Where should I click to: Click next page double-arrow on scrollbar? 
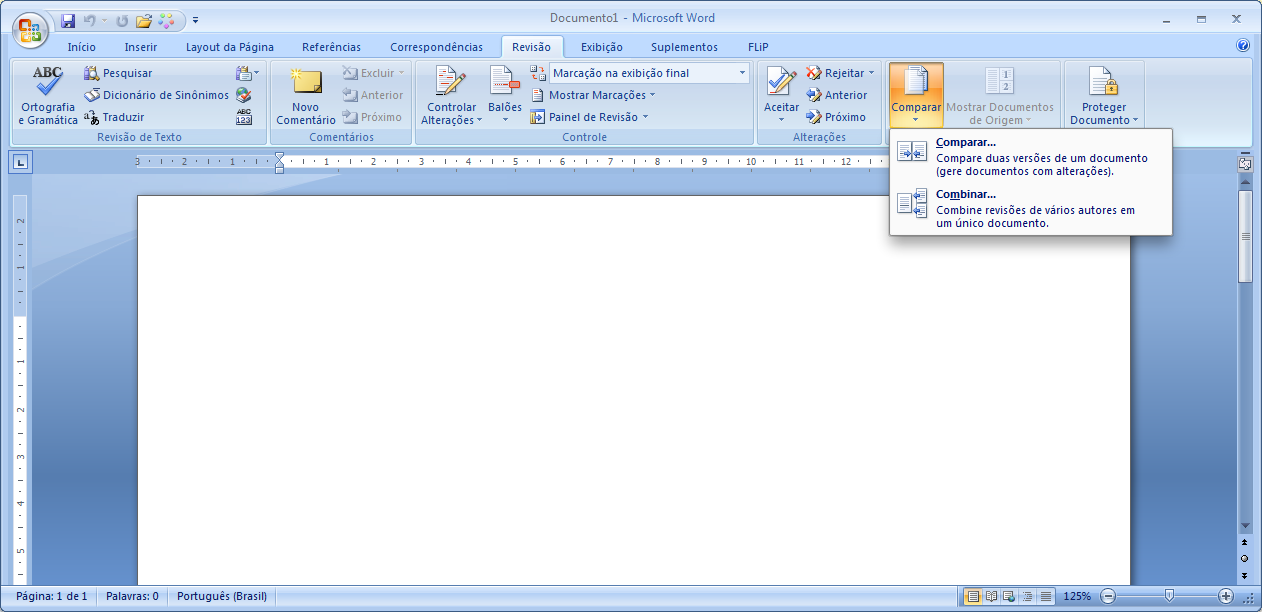pos(1245,575)
